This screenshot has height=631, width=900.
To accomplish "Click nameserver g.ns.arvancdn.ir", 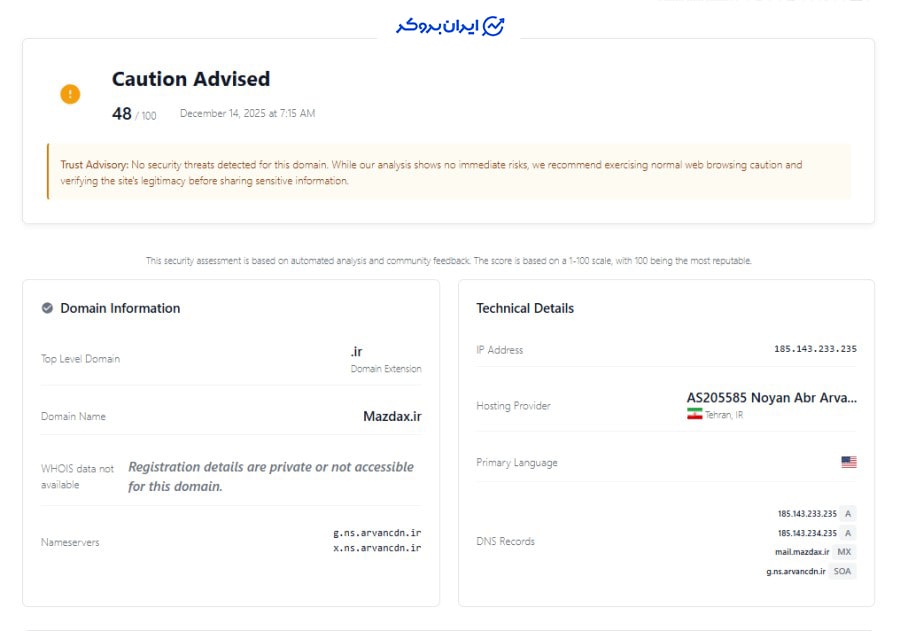I will point(377,533).
